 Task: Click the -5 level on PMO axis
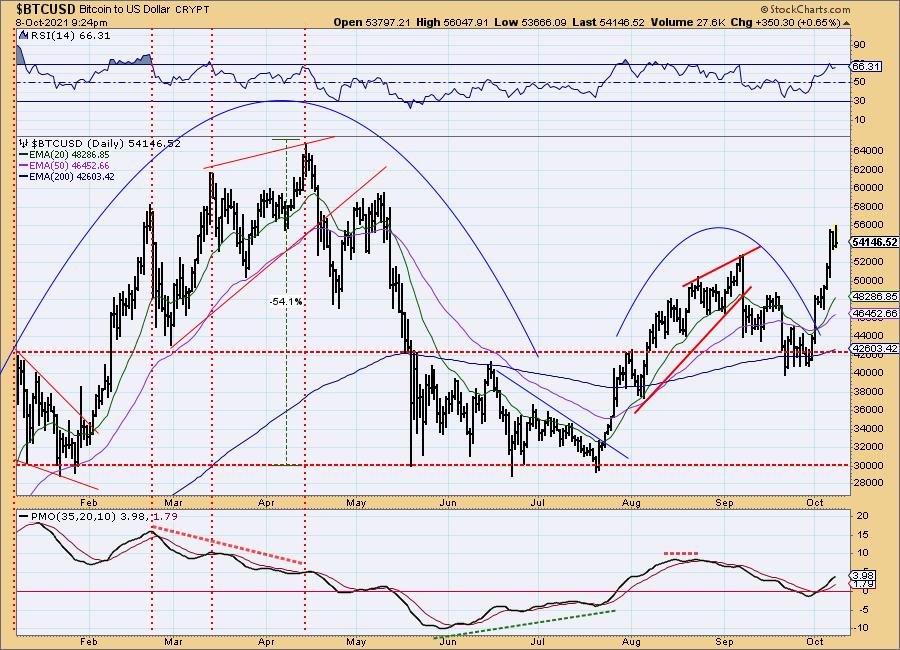pos(863,610)
